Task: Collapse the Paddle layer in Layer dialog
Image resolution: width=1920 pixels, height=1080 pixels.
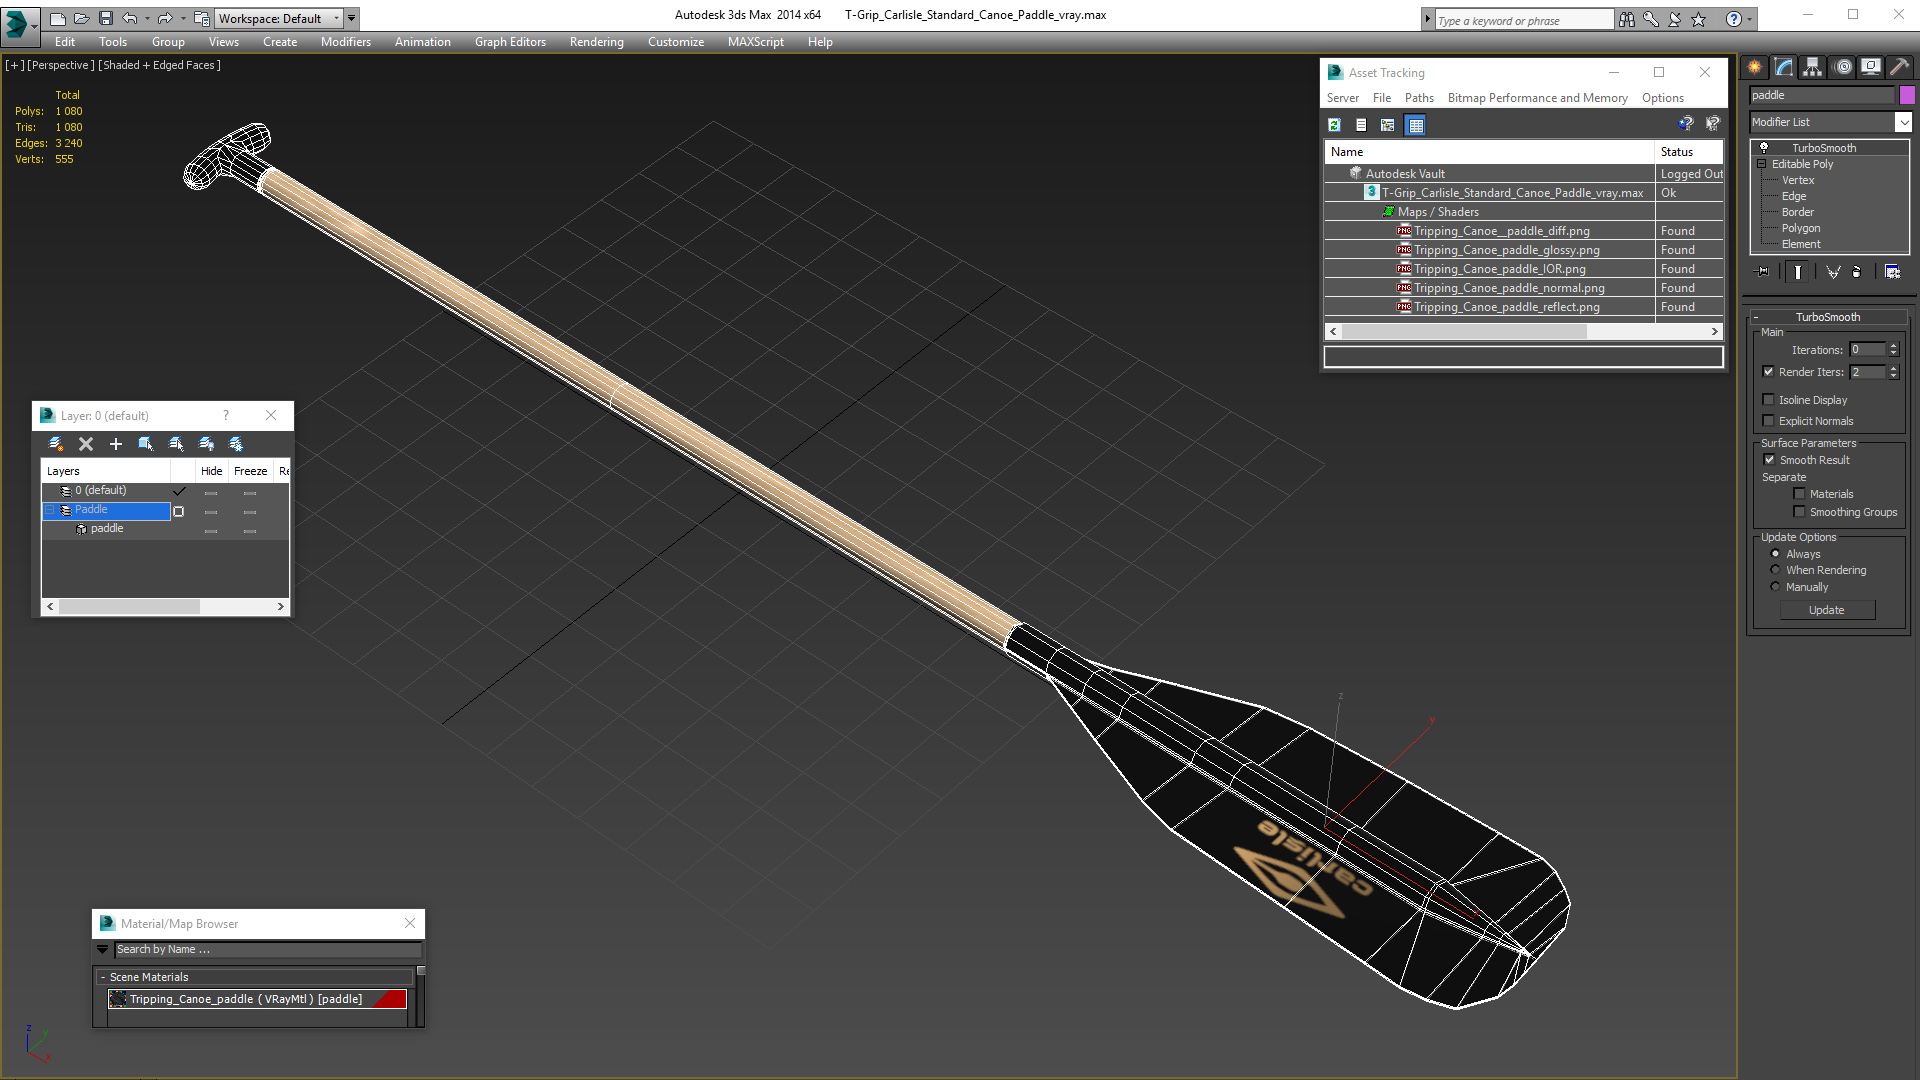Action: pos(50,510)
